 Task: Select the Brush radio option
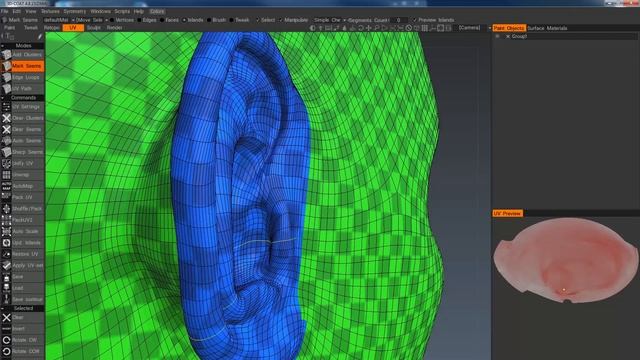pyautogui.click(x=216, y=20)
